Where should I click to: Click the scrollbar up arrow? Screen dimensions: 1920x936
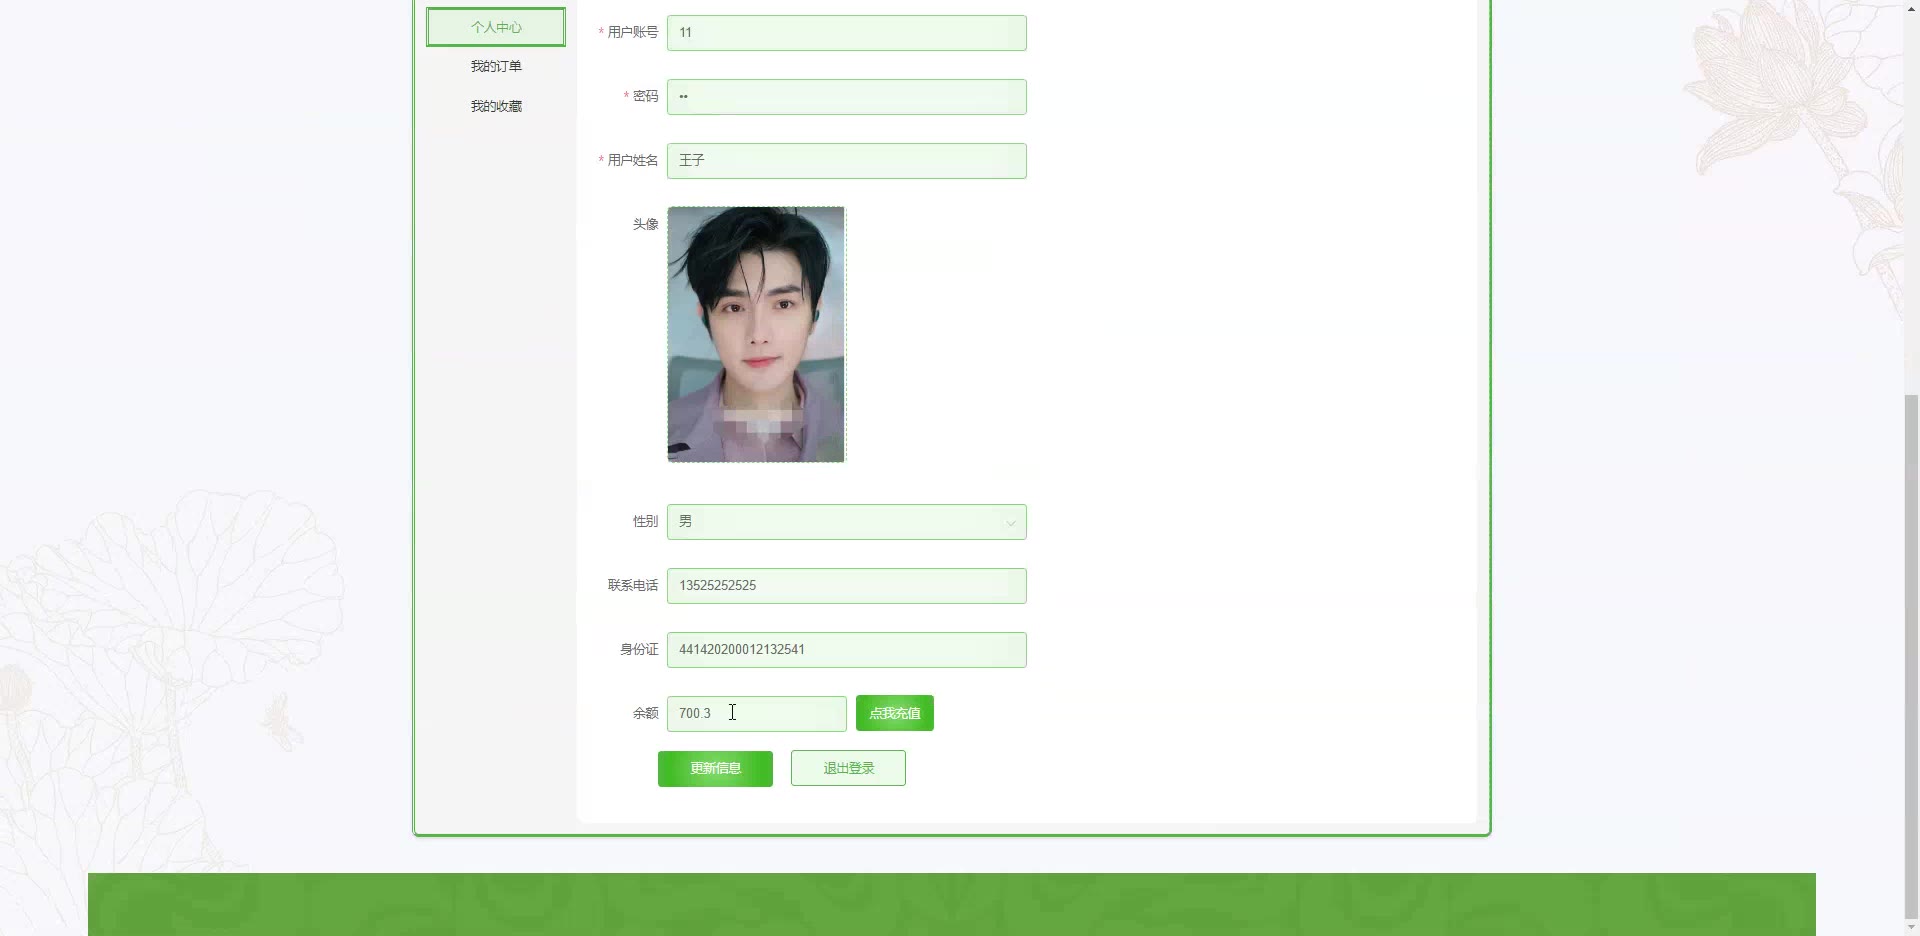point(1911,8)
